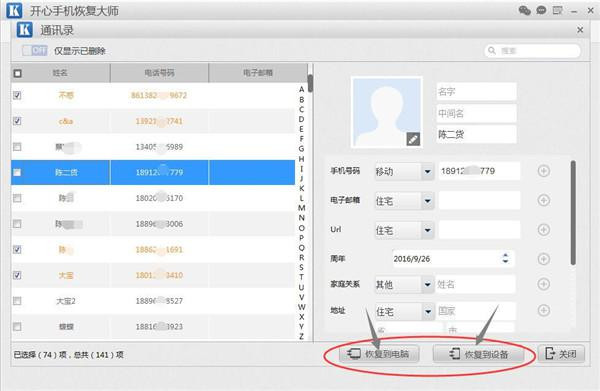Image resolution: width=600 pixels, height=391 pixels.
Task: Add another phone number with plus icon
Action: point(544,171)
